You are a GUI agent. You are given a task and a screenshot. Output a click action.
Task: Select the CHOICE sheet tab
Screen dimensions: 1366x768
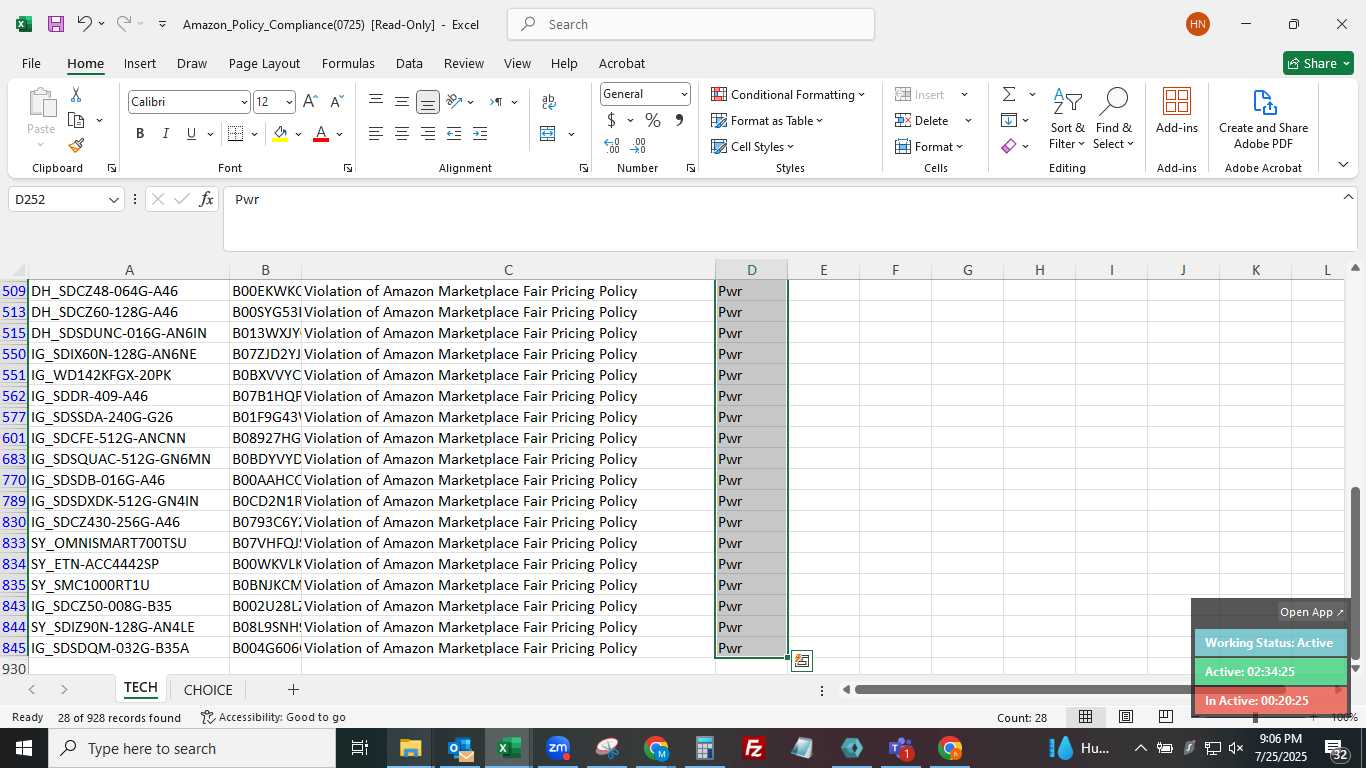[208, 690]
